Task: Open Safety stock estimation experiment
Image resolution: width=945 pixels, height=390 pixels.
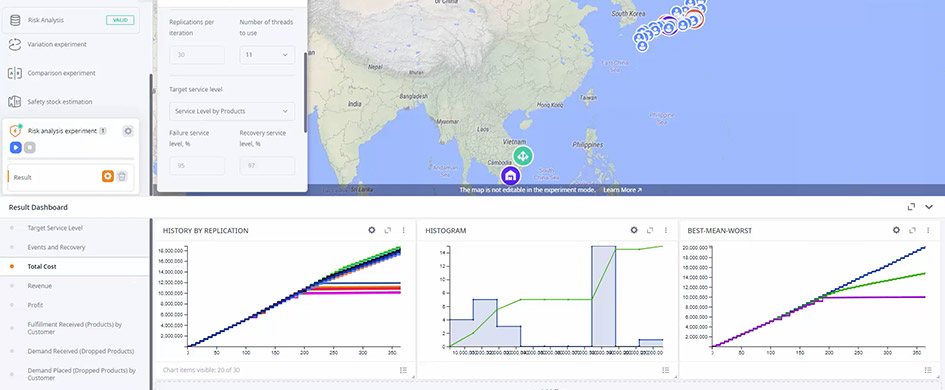Action: click(60, 102)
